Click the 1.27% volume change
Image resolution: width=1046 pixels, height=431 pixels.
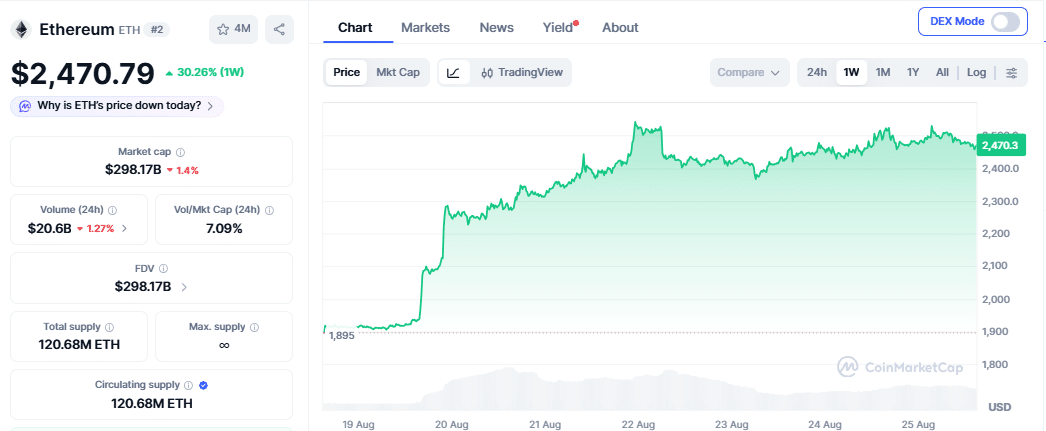tap(95, 228)
